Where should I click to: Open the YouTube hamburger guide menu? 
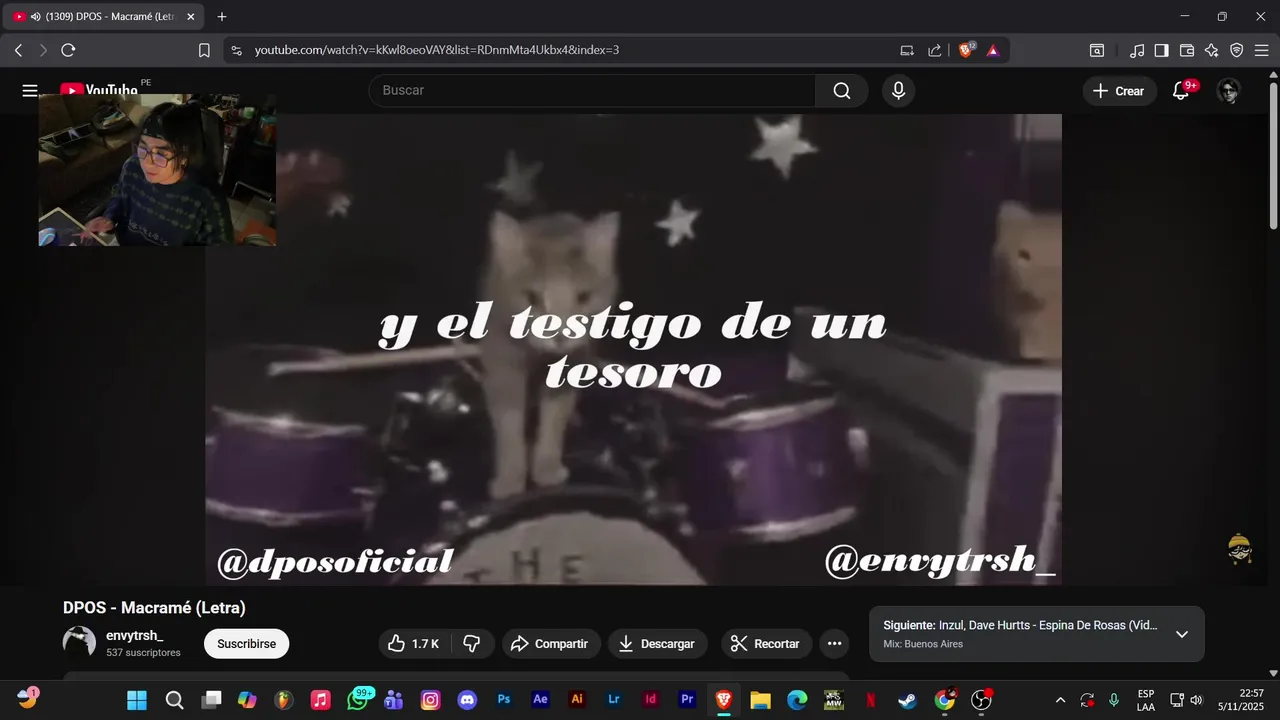click(x=30, y=91)
